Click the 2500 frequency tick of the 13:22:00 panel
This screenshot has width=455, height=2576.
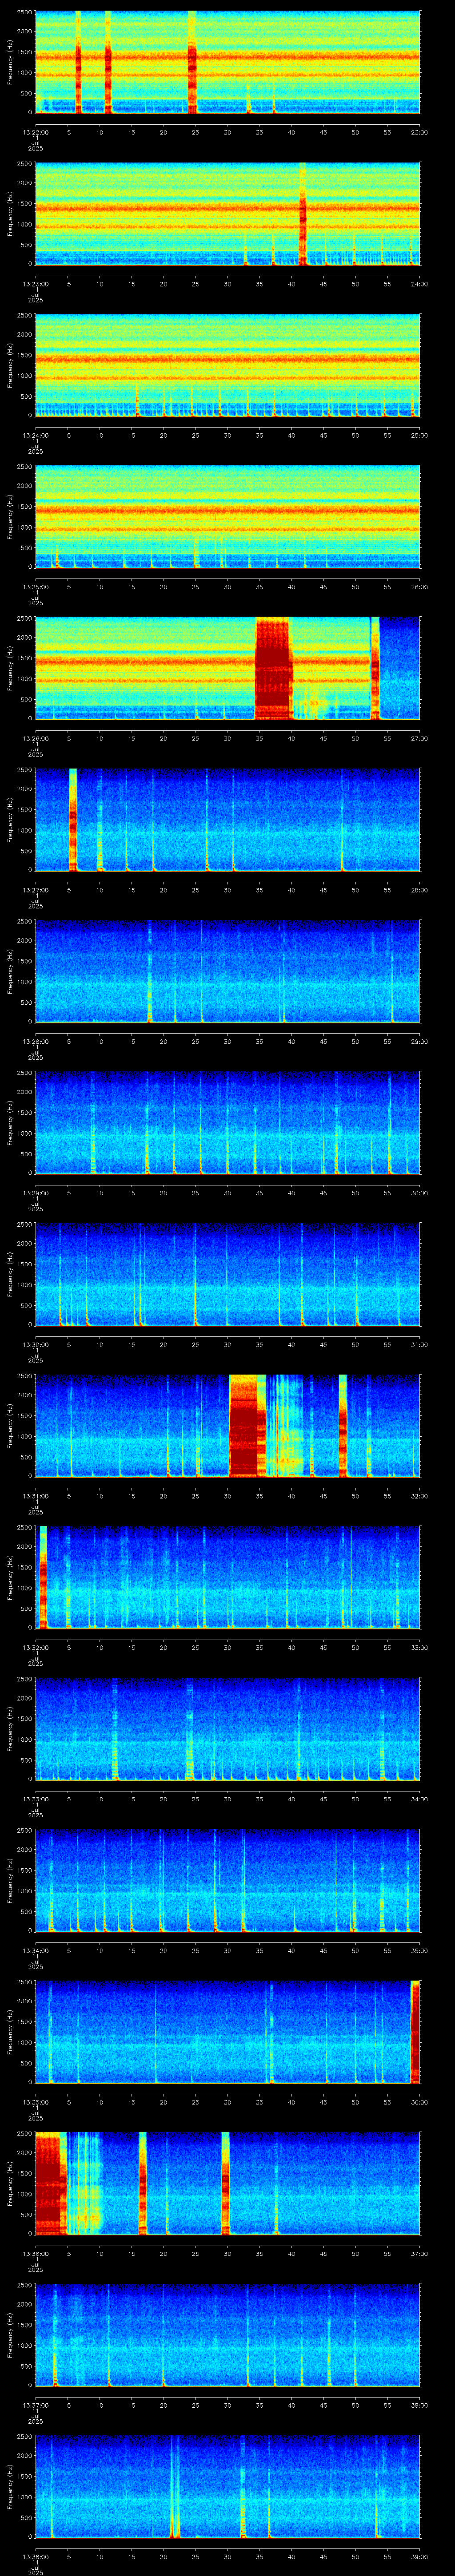pyautogui.click(x=24, y=13)
